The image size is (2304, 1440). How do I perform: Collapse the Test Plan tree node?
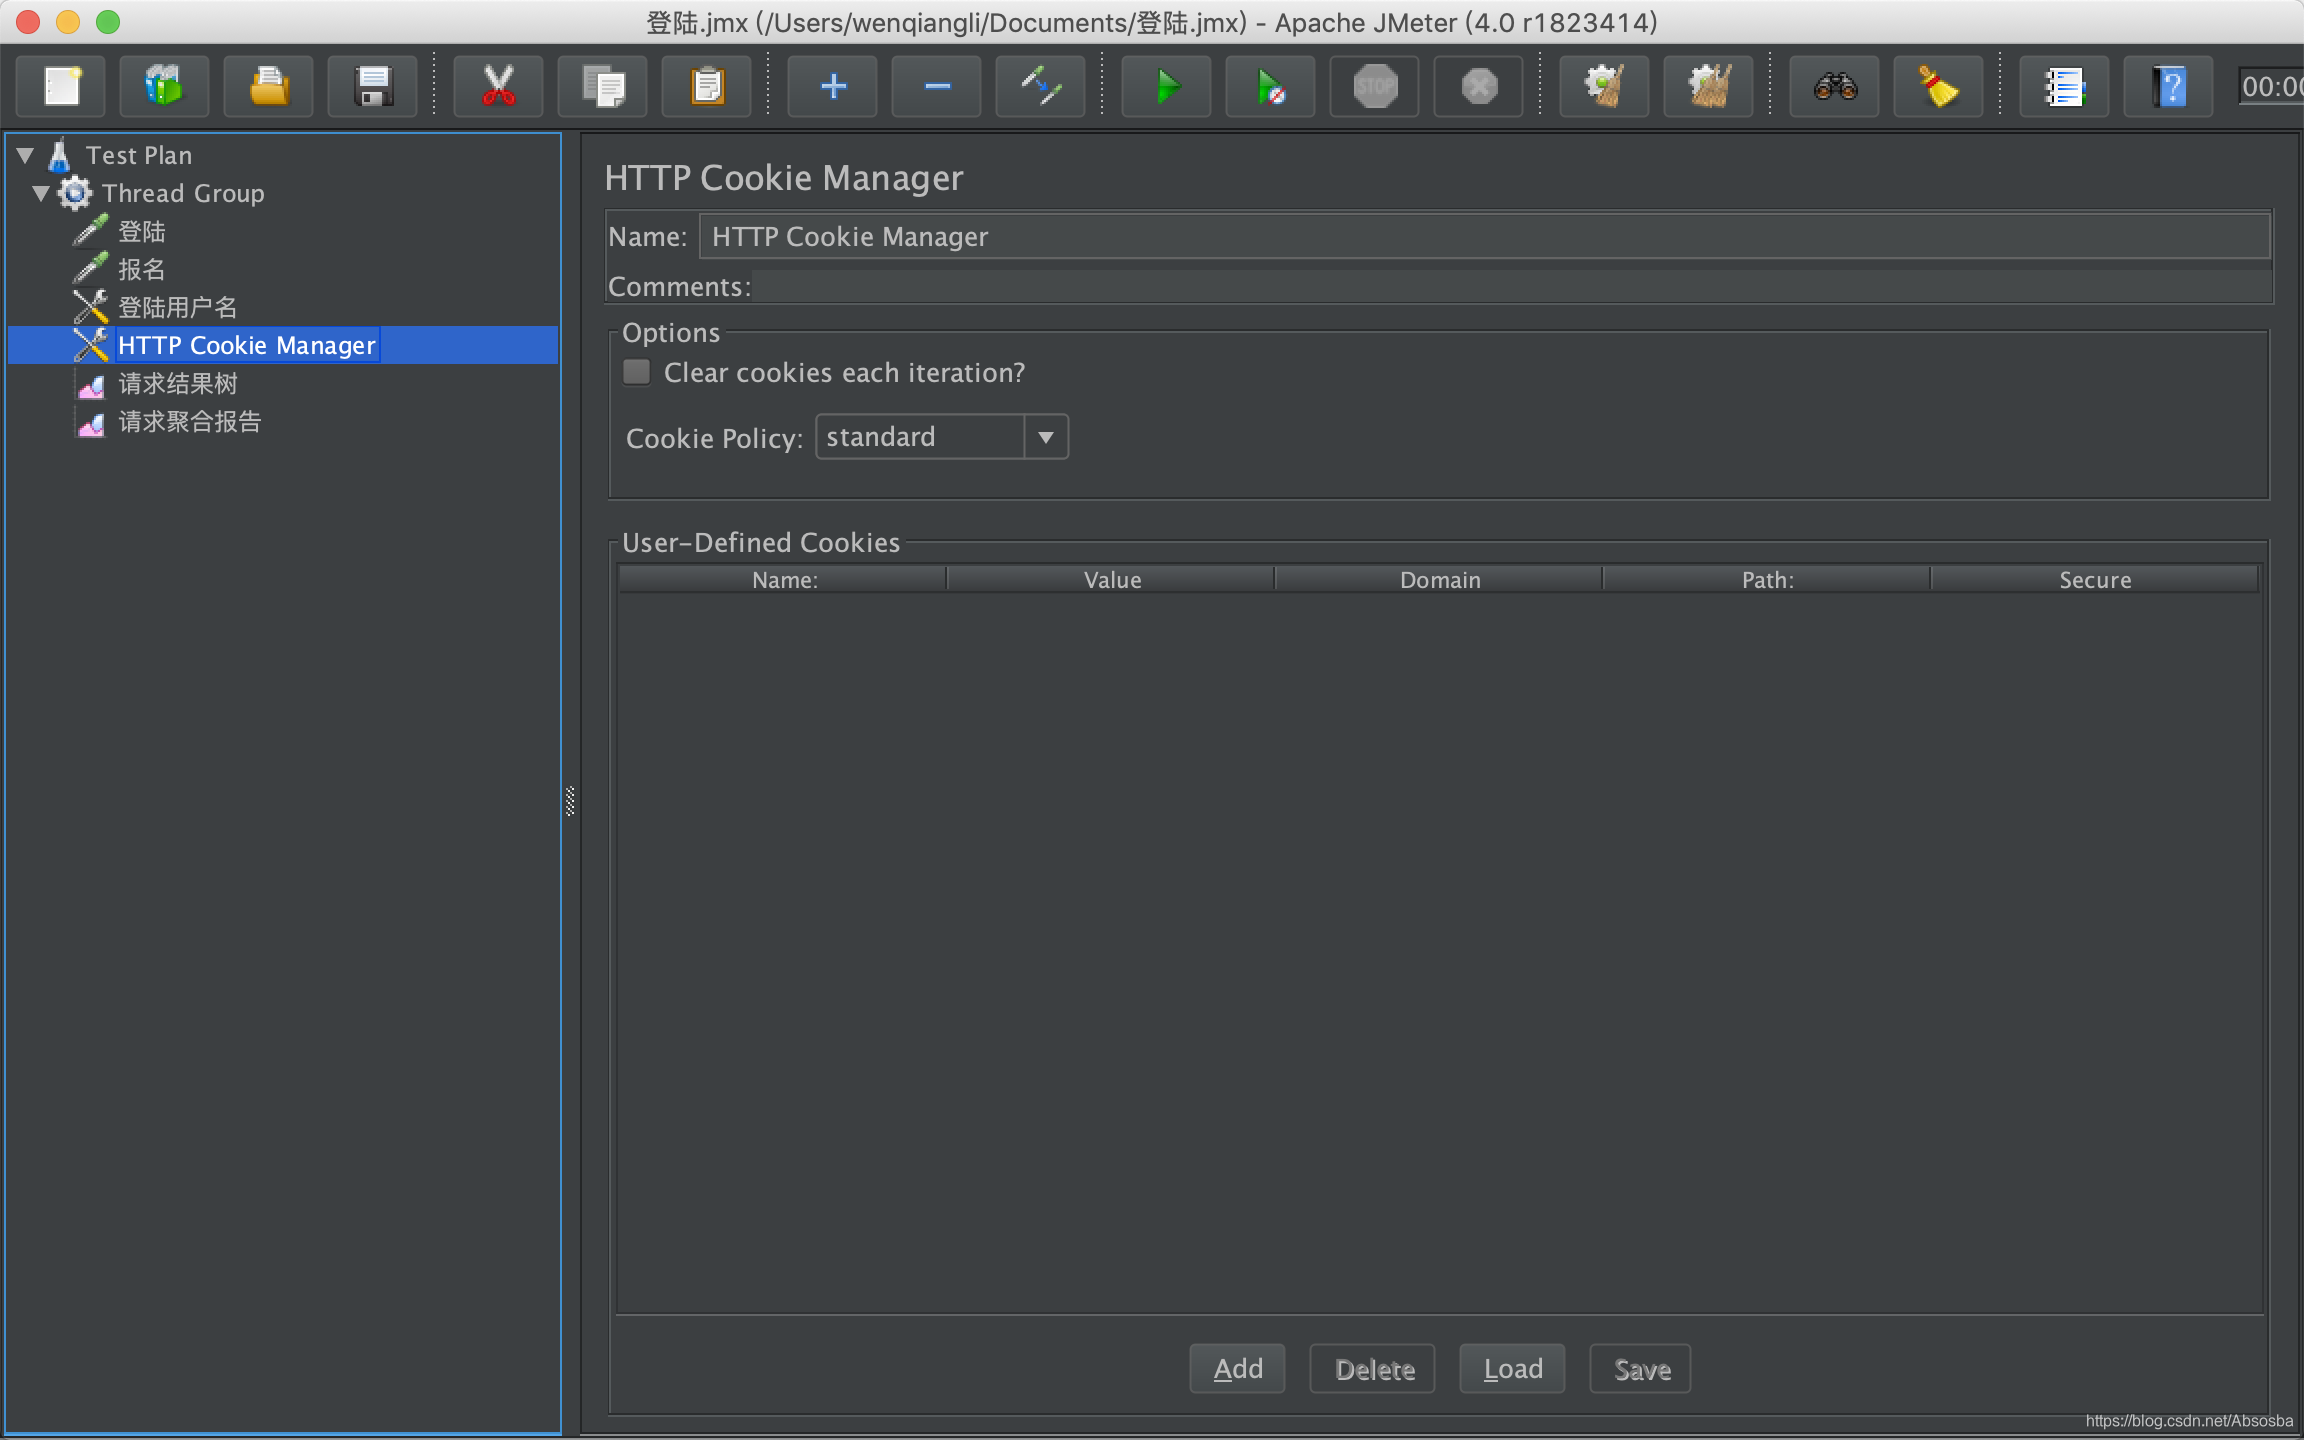pos(26,155)
